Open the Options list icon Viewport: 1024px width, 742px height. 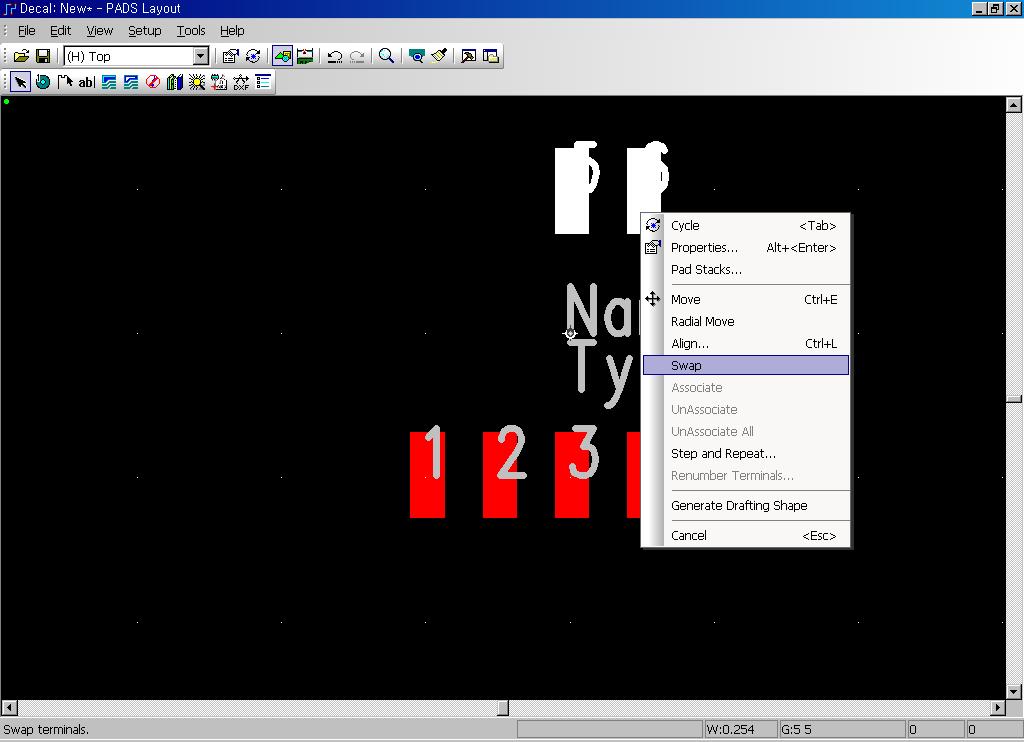point(263,82)
